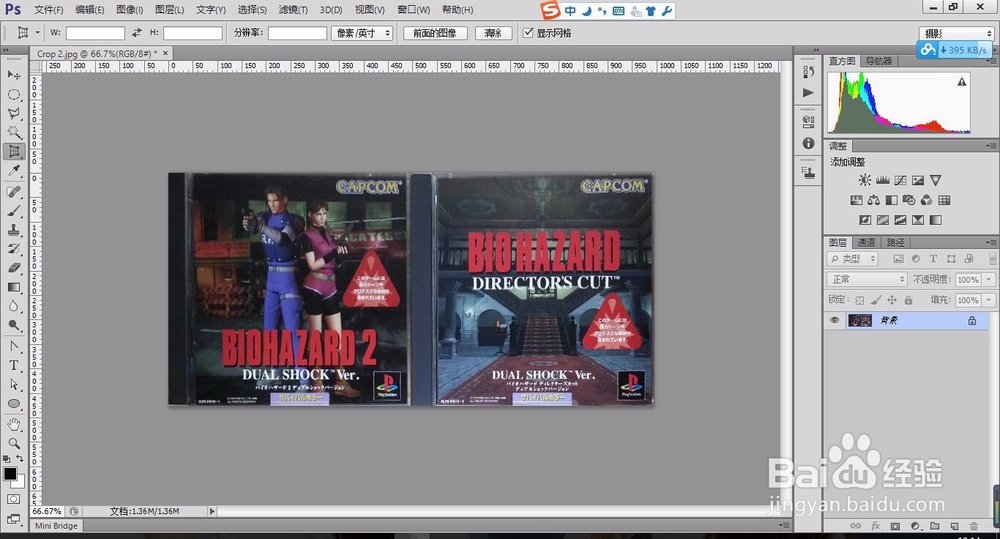
Task: Switch to the 路径 tab
Action: 895,242
